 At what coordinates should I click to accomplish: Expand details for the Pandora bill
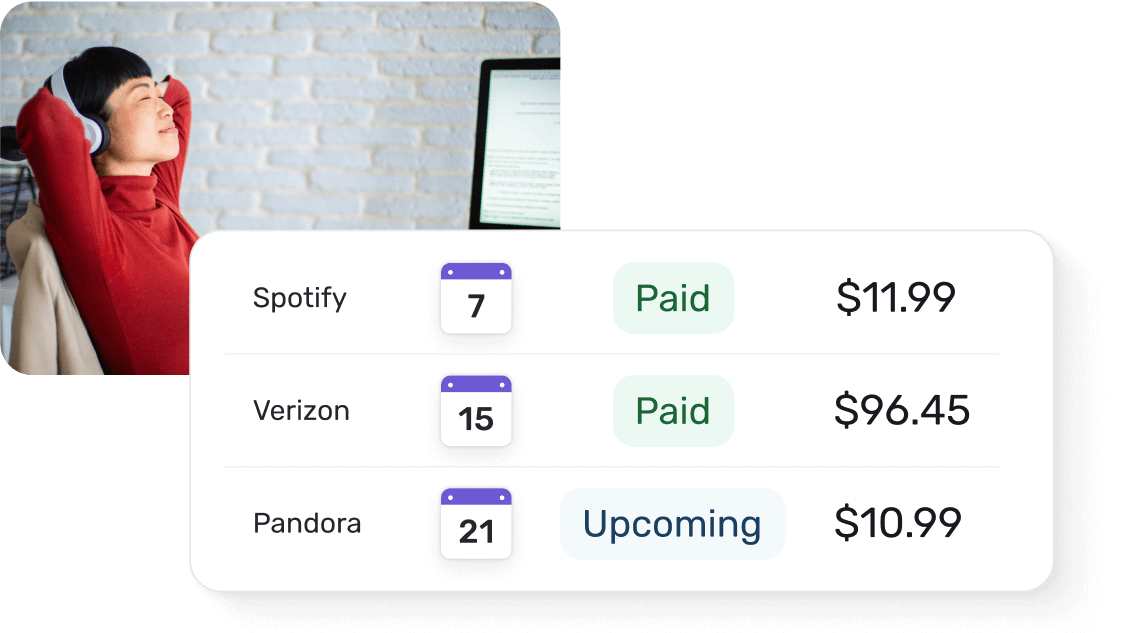tap(600, 523)
